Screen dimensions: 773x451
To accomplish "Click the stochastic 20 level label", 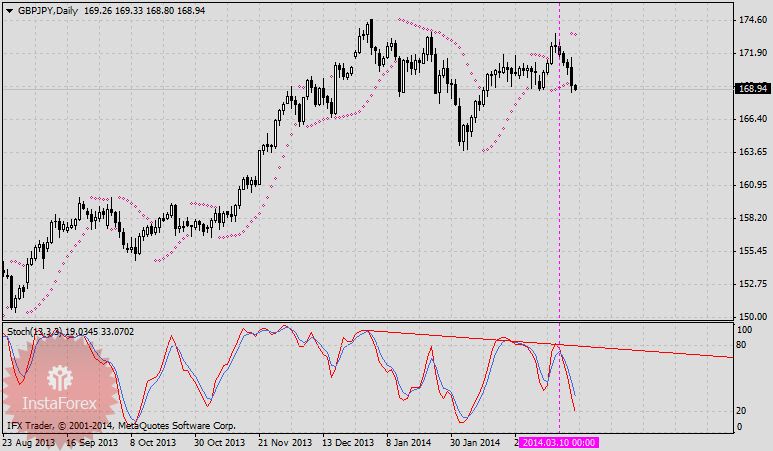I will (x=743, y=410).
